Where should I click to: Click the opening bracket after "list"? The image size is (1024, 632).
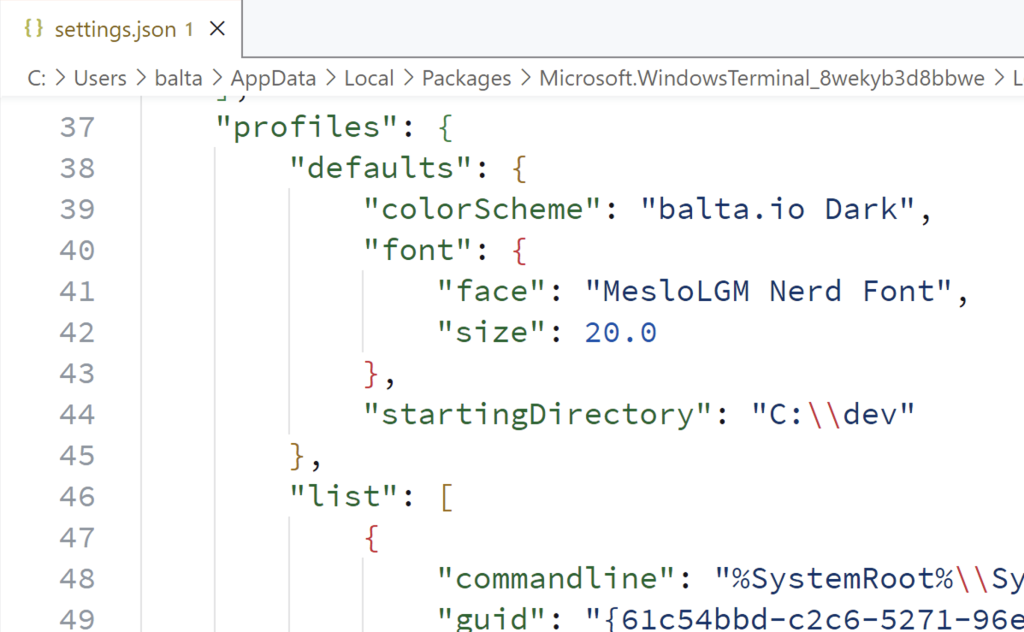447,498
